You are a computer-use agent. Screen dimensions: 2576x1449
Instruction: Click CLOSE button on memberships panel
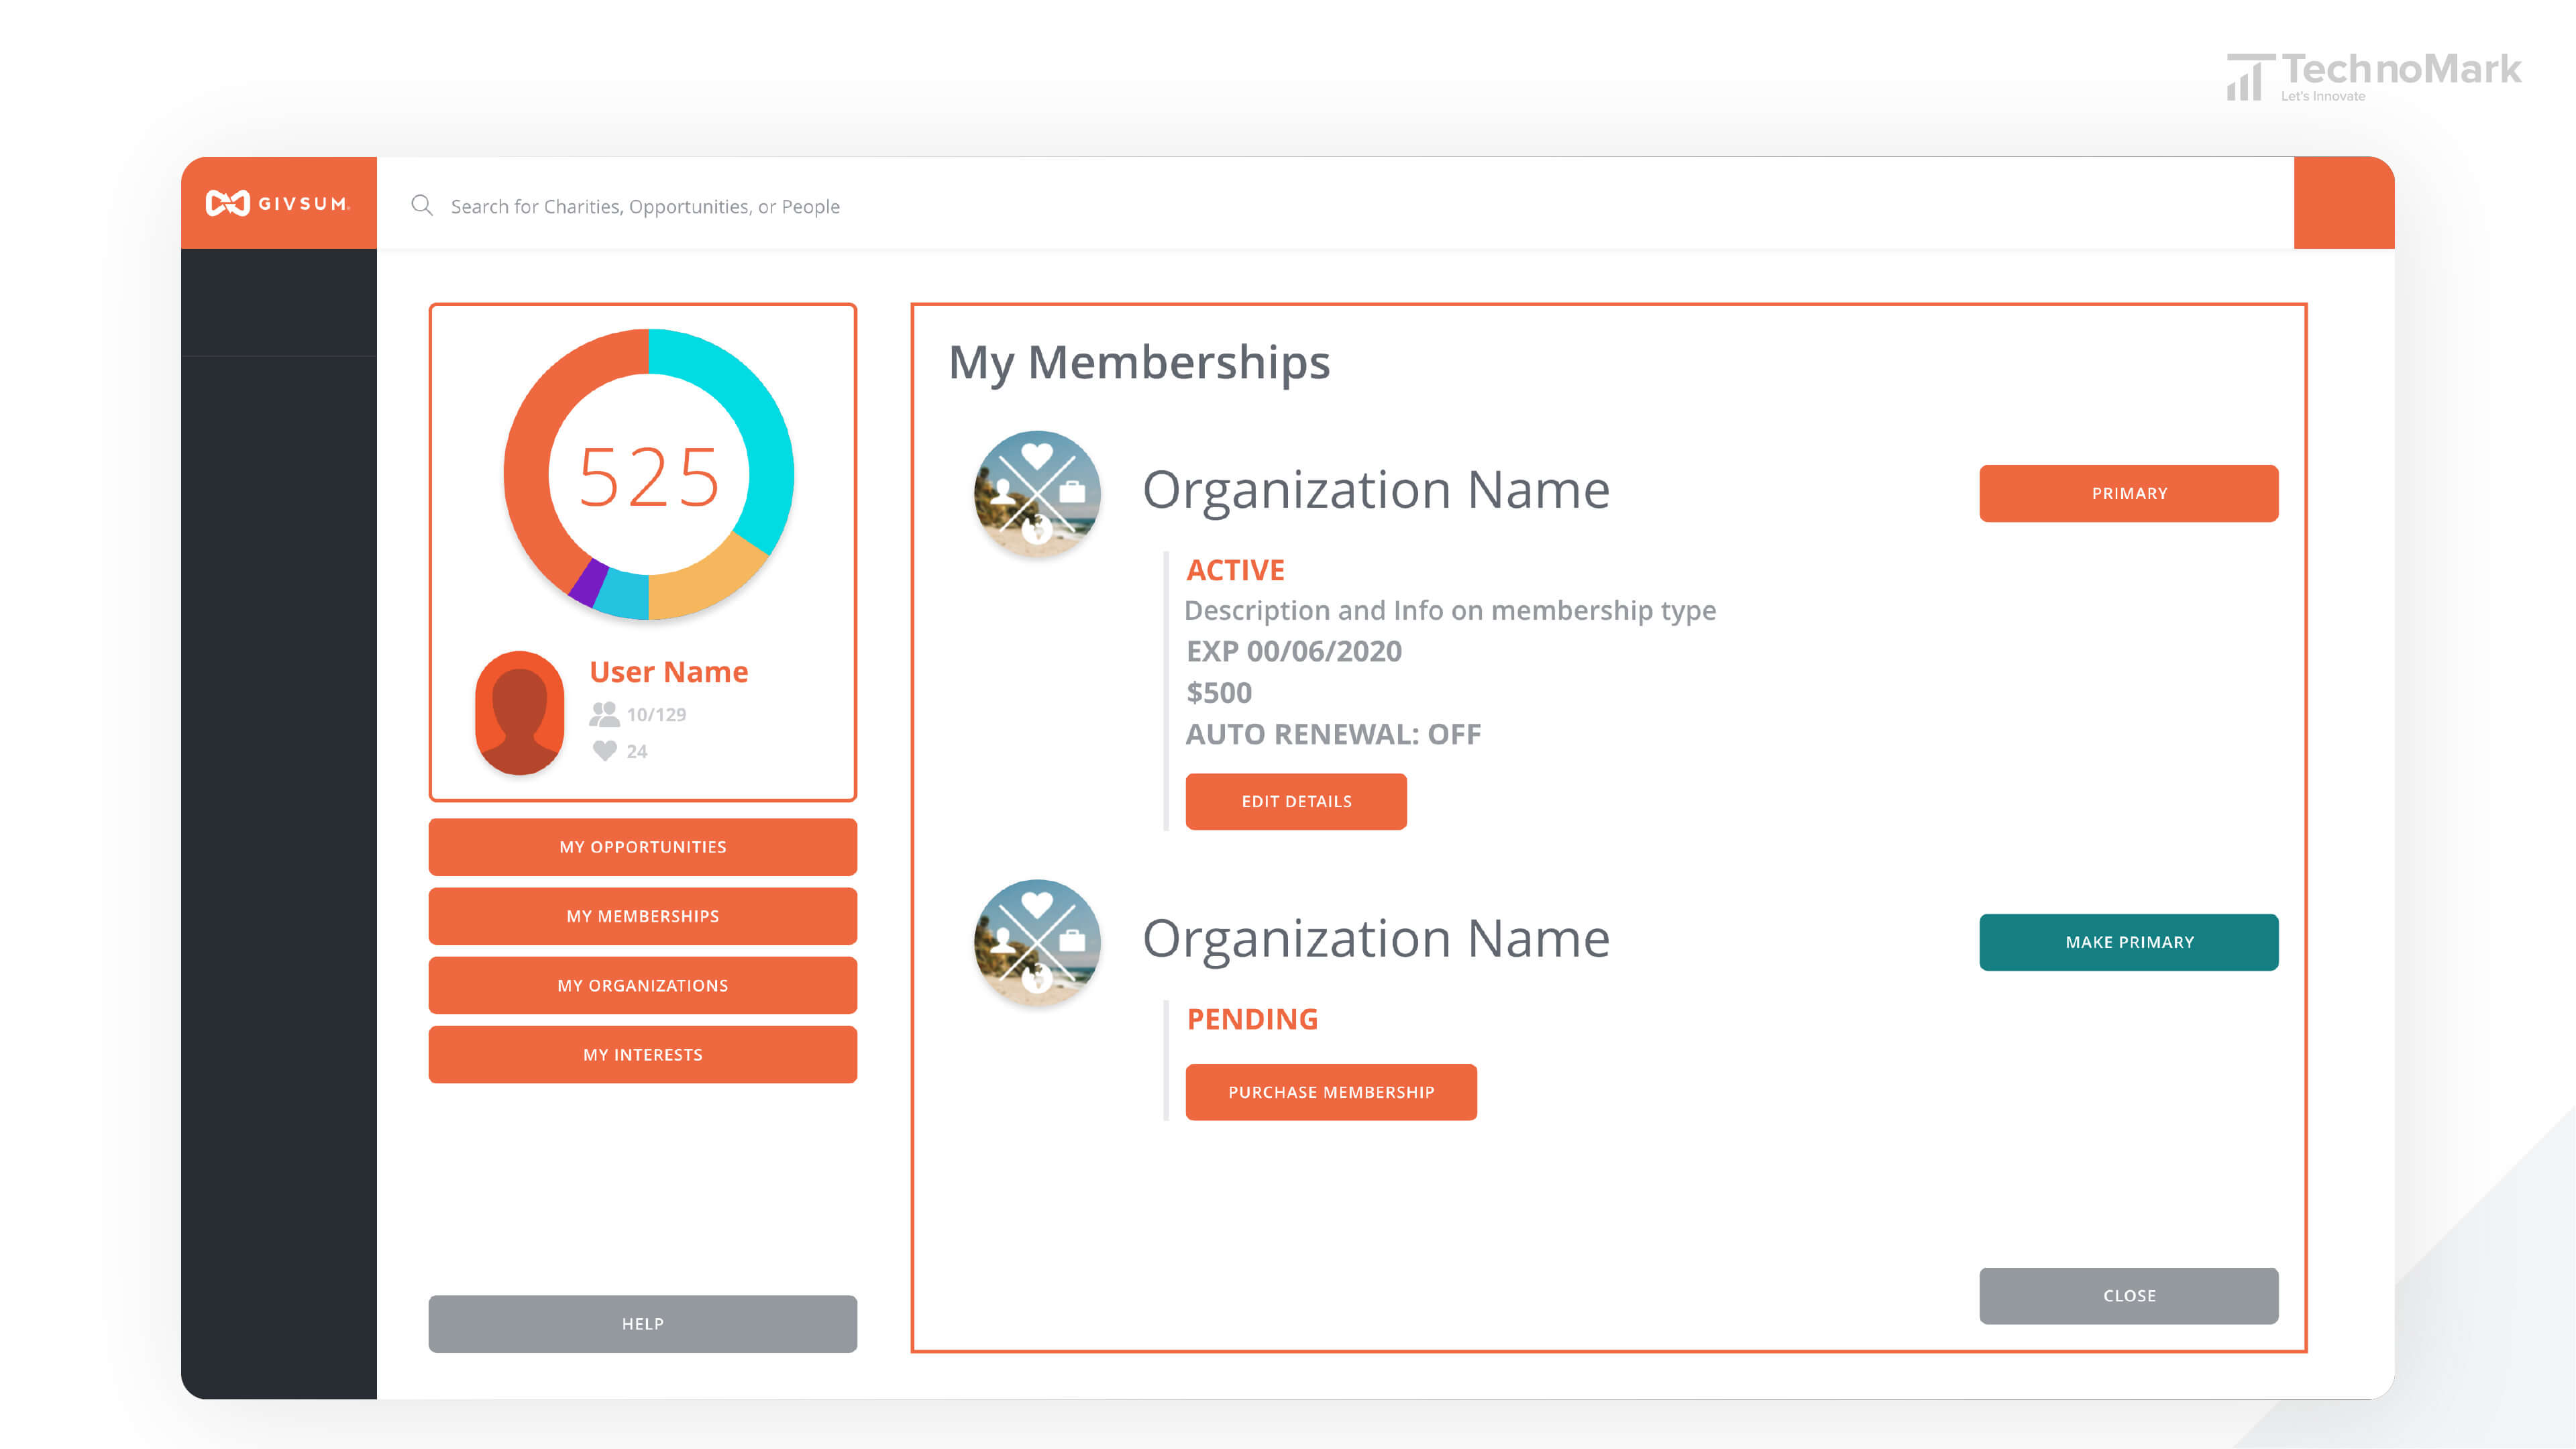coord(2129,1293)
